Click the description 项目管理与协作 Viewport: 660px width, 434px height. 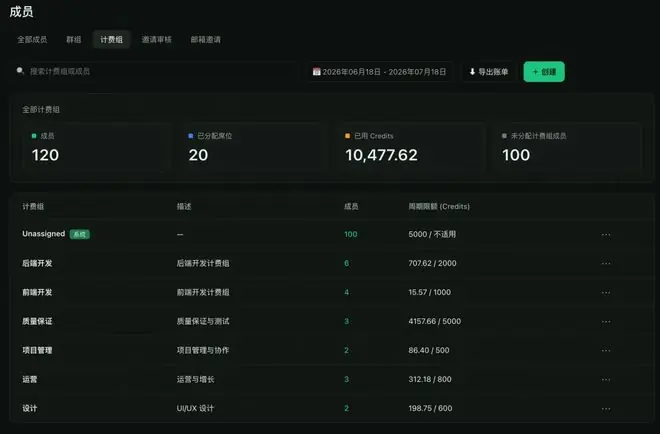click(x=203, y=350)
